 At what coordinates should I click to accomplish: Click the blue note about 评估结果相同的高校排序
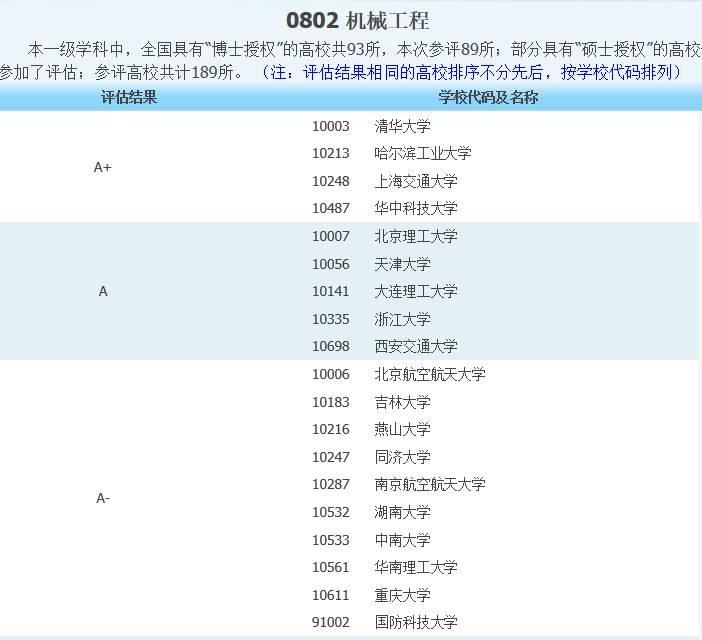pos(471,72)
